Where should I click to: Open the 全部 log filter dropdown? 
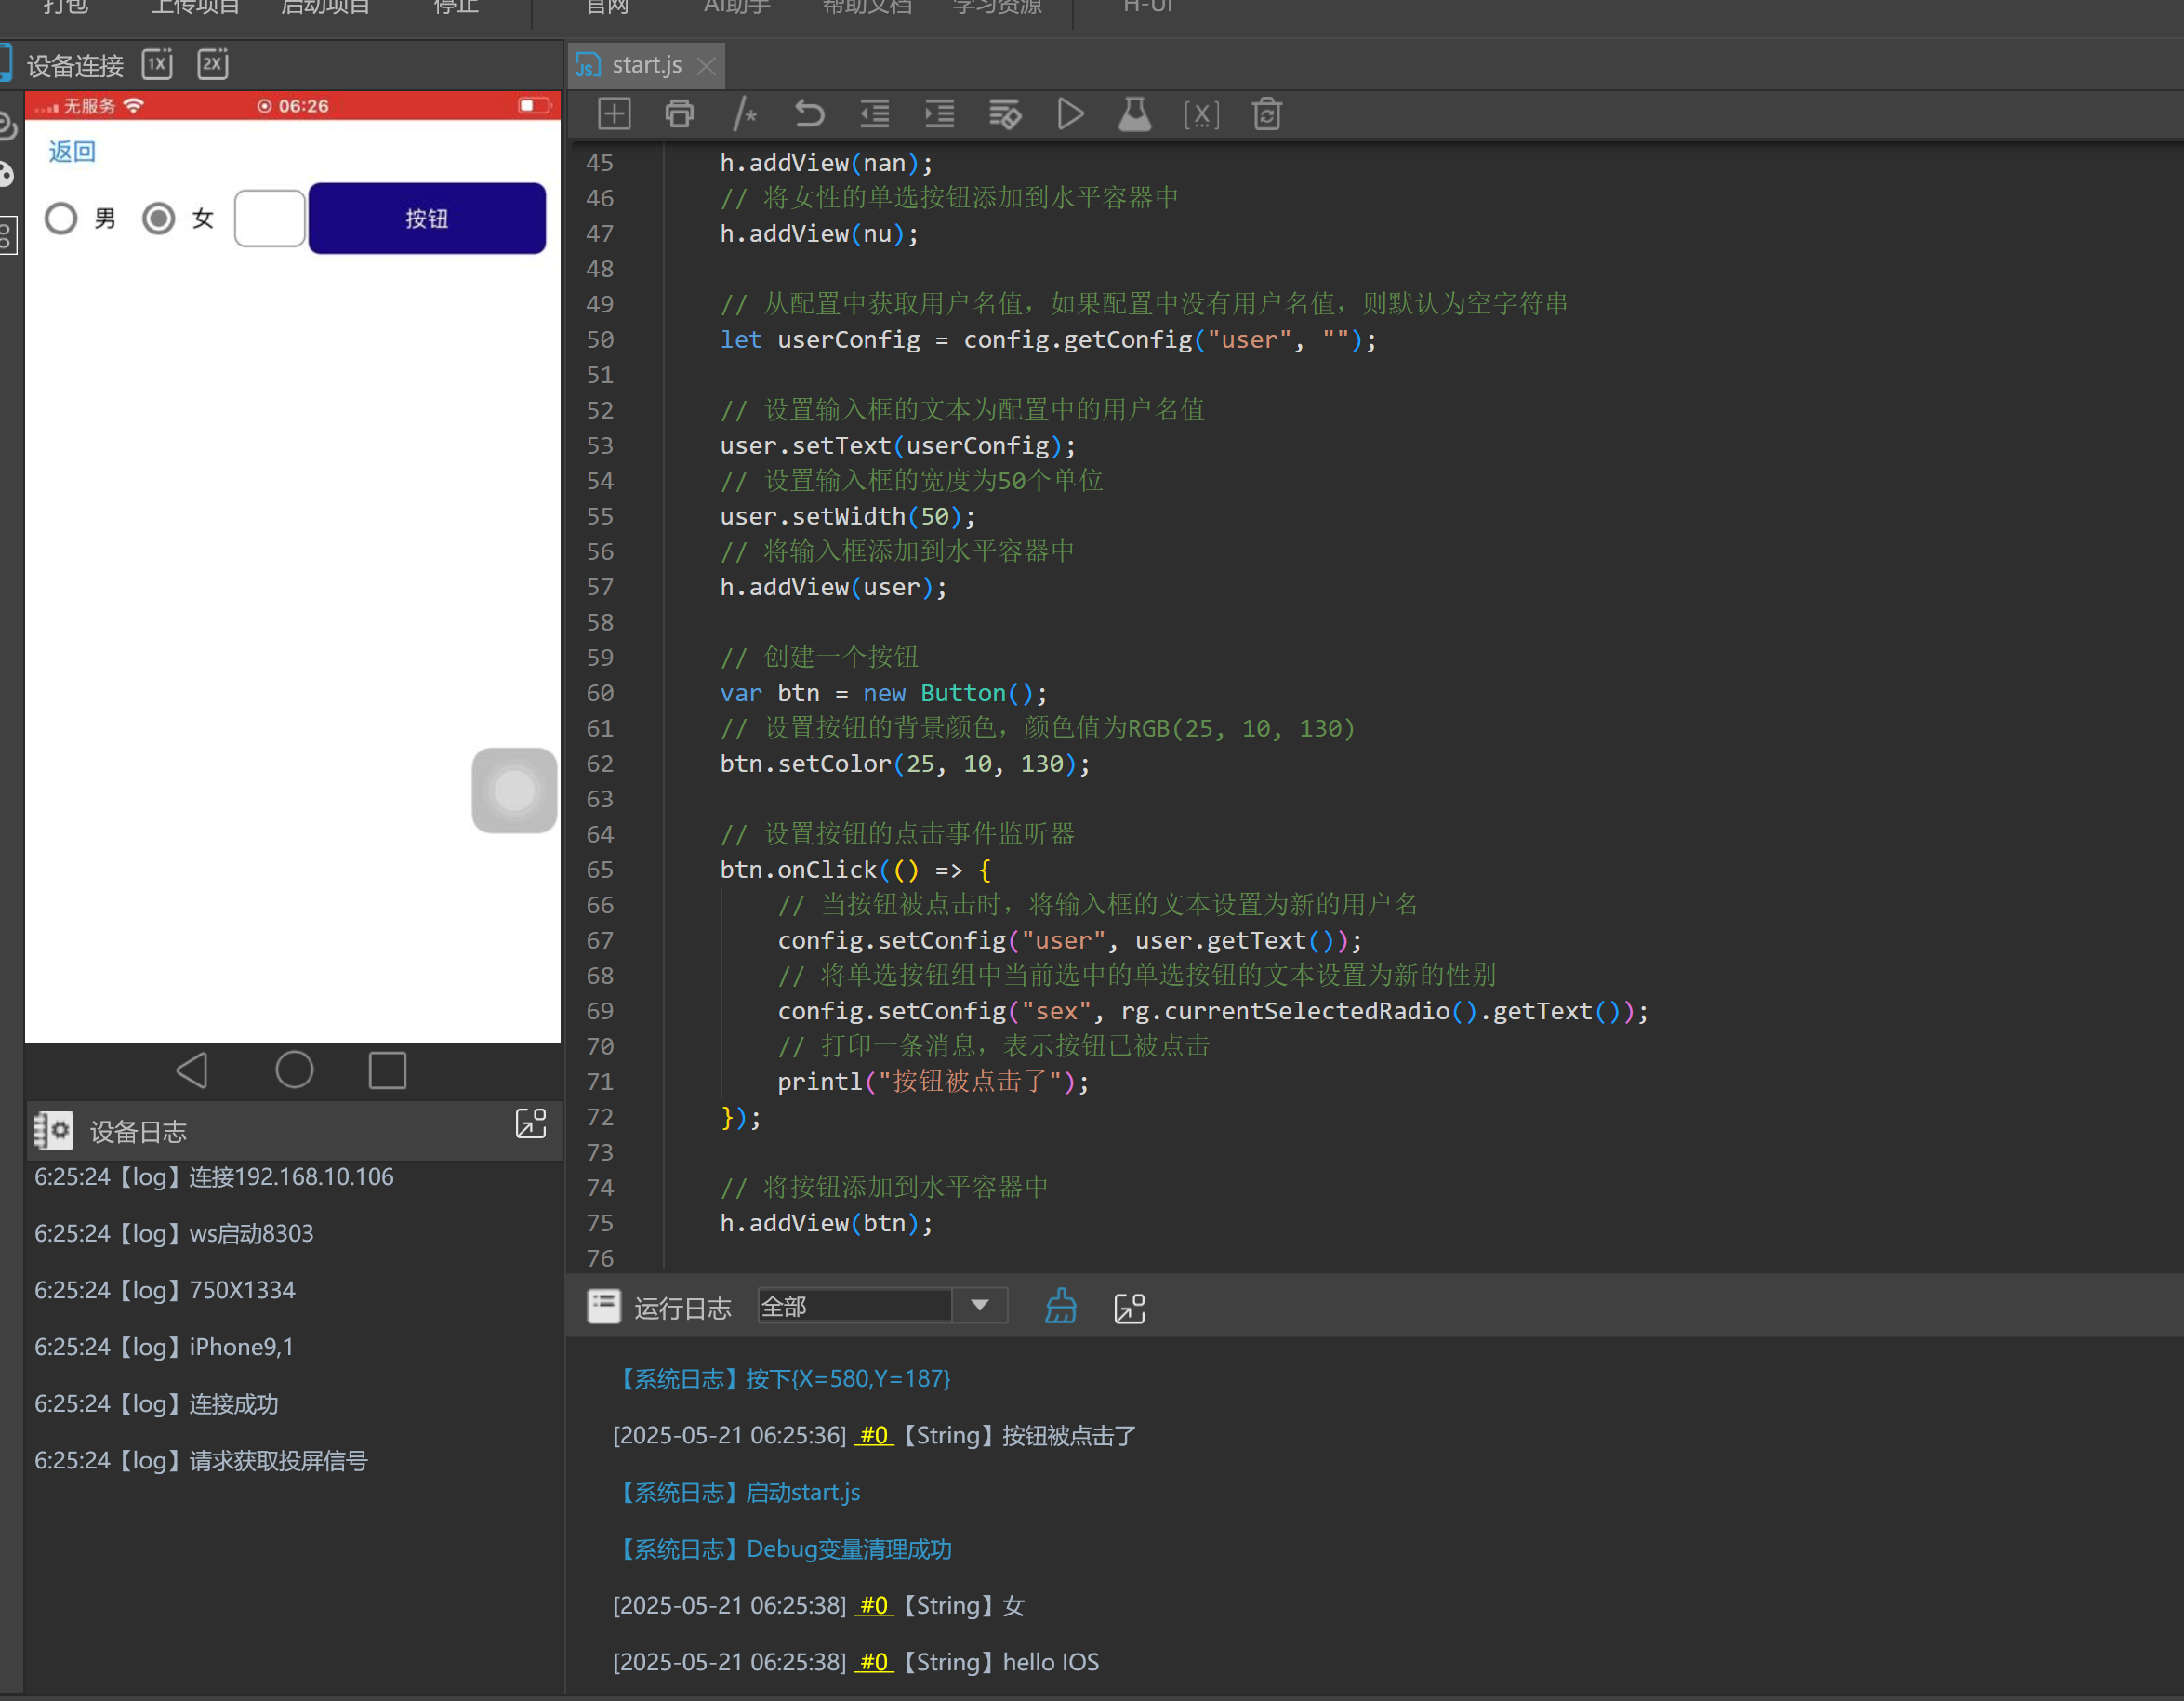[x=881, y=1306]
